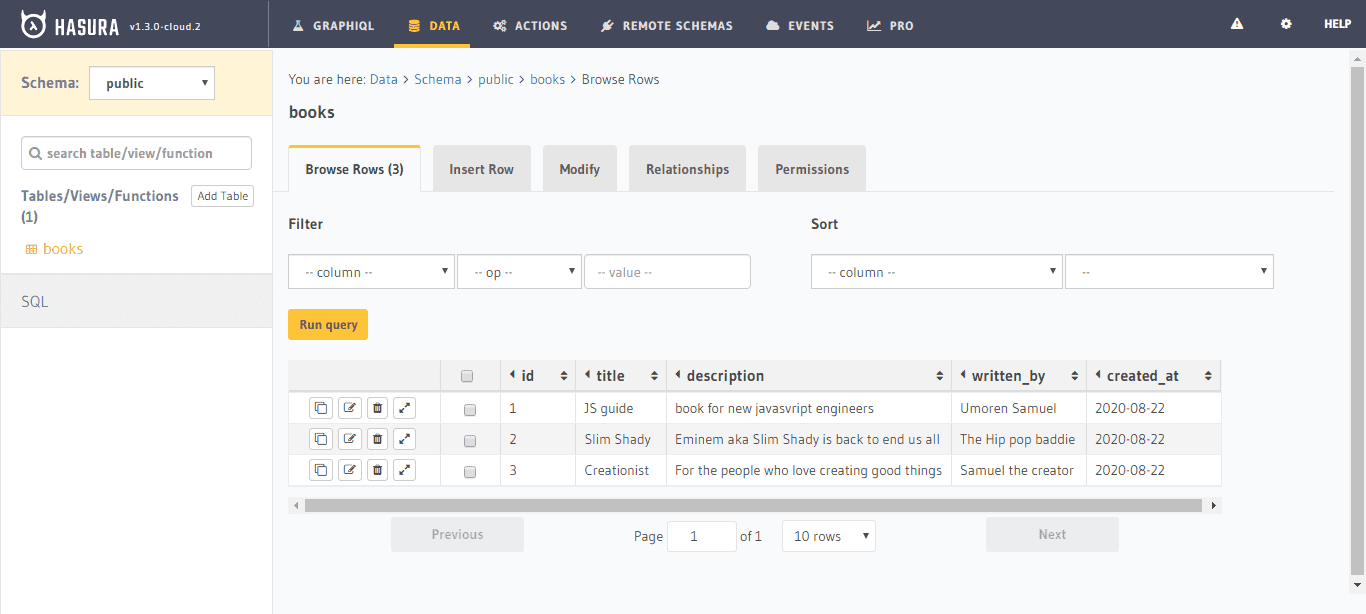Click the search table/view/function field
The image size is (1366, 614).
click(x=137, y=153)
